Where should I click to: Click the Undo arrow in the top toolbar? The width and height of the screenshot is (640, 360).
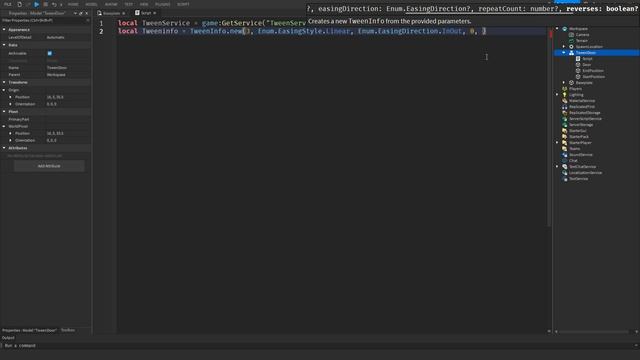[54, 4]
